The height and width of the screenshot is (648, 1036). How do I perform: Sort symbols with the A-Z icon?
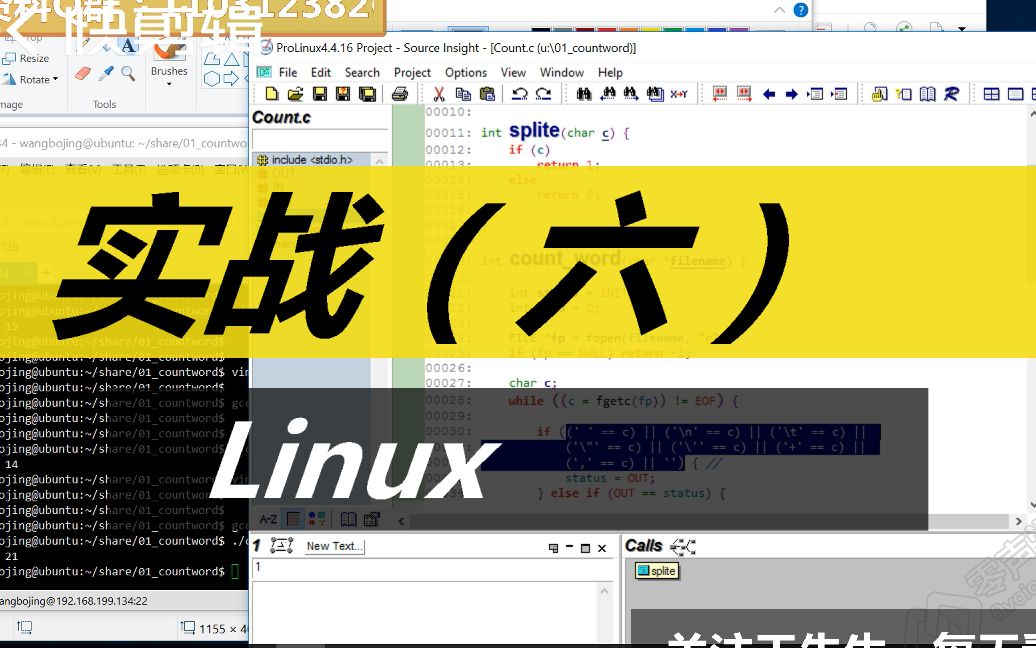click(x=268, y=518)
